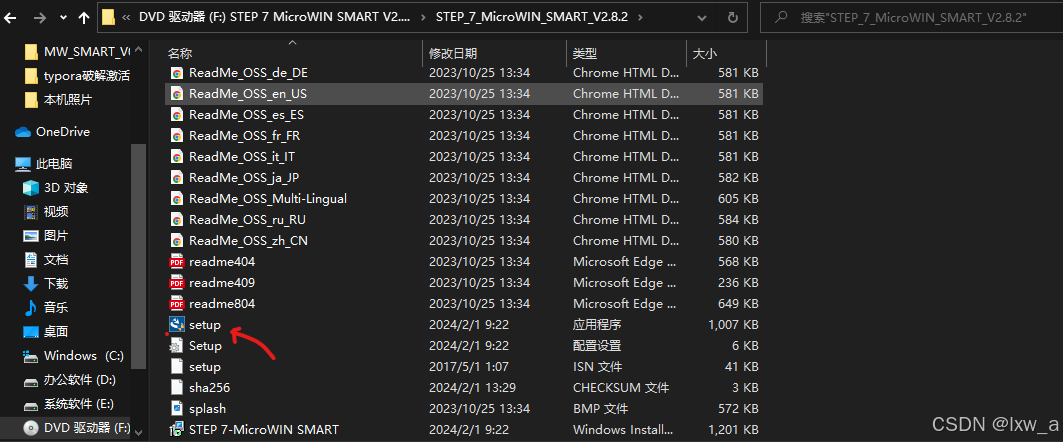Expand the chevron after DVD 驱动器 path segment
Image resolution: width=1063 pixels, height=442 pixels.
point(423,18)
